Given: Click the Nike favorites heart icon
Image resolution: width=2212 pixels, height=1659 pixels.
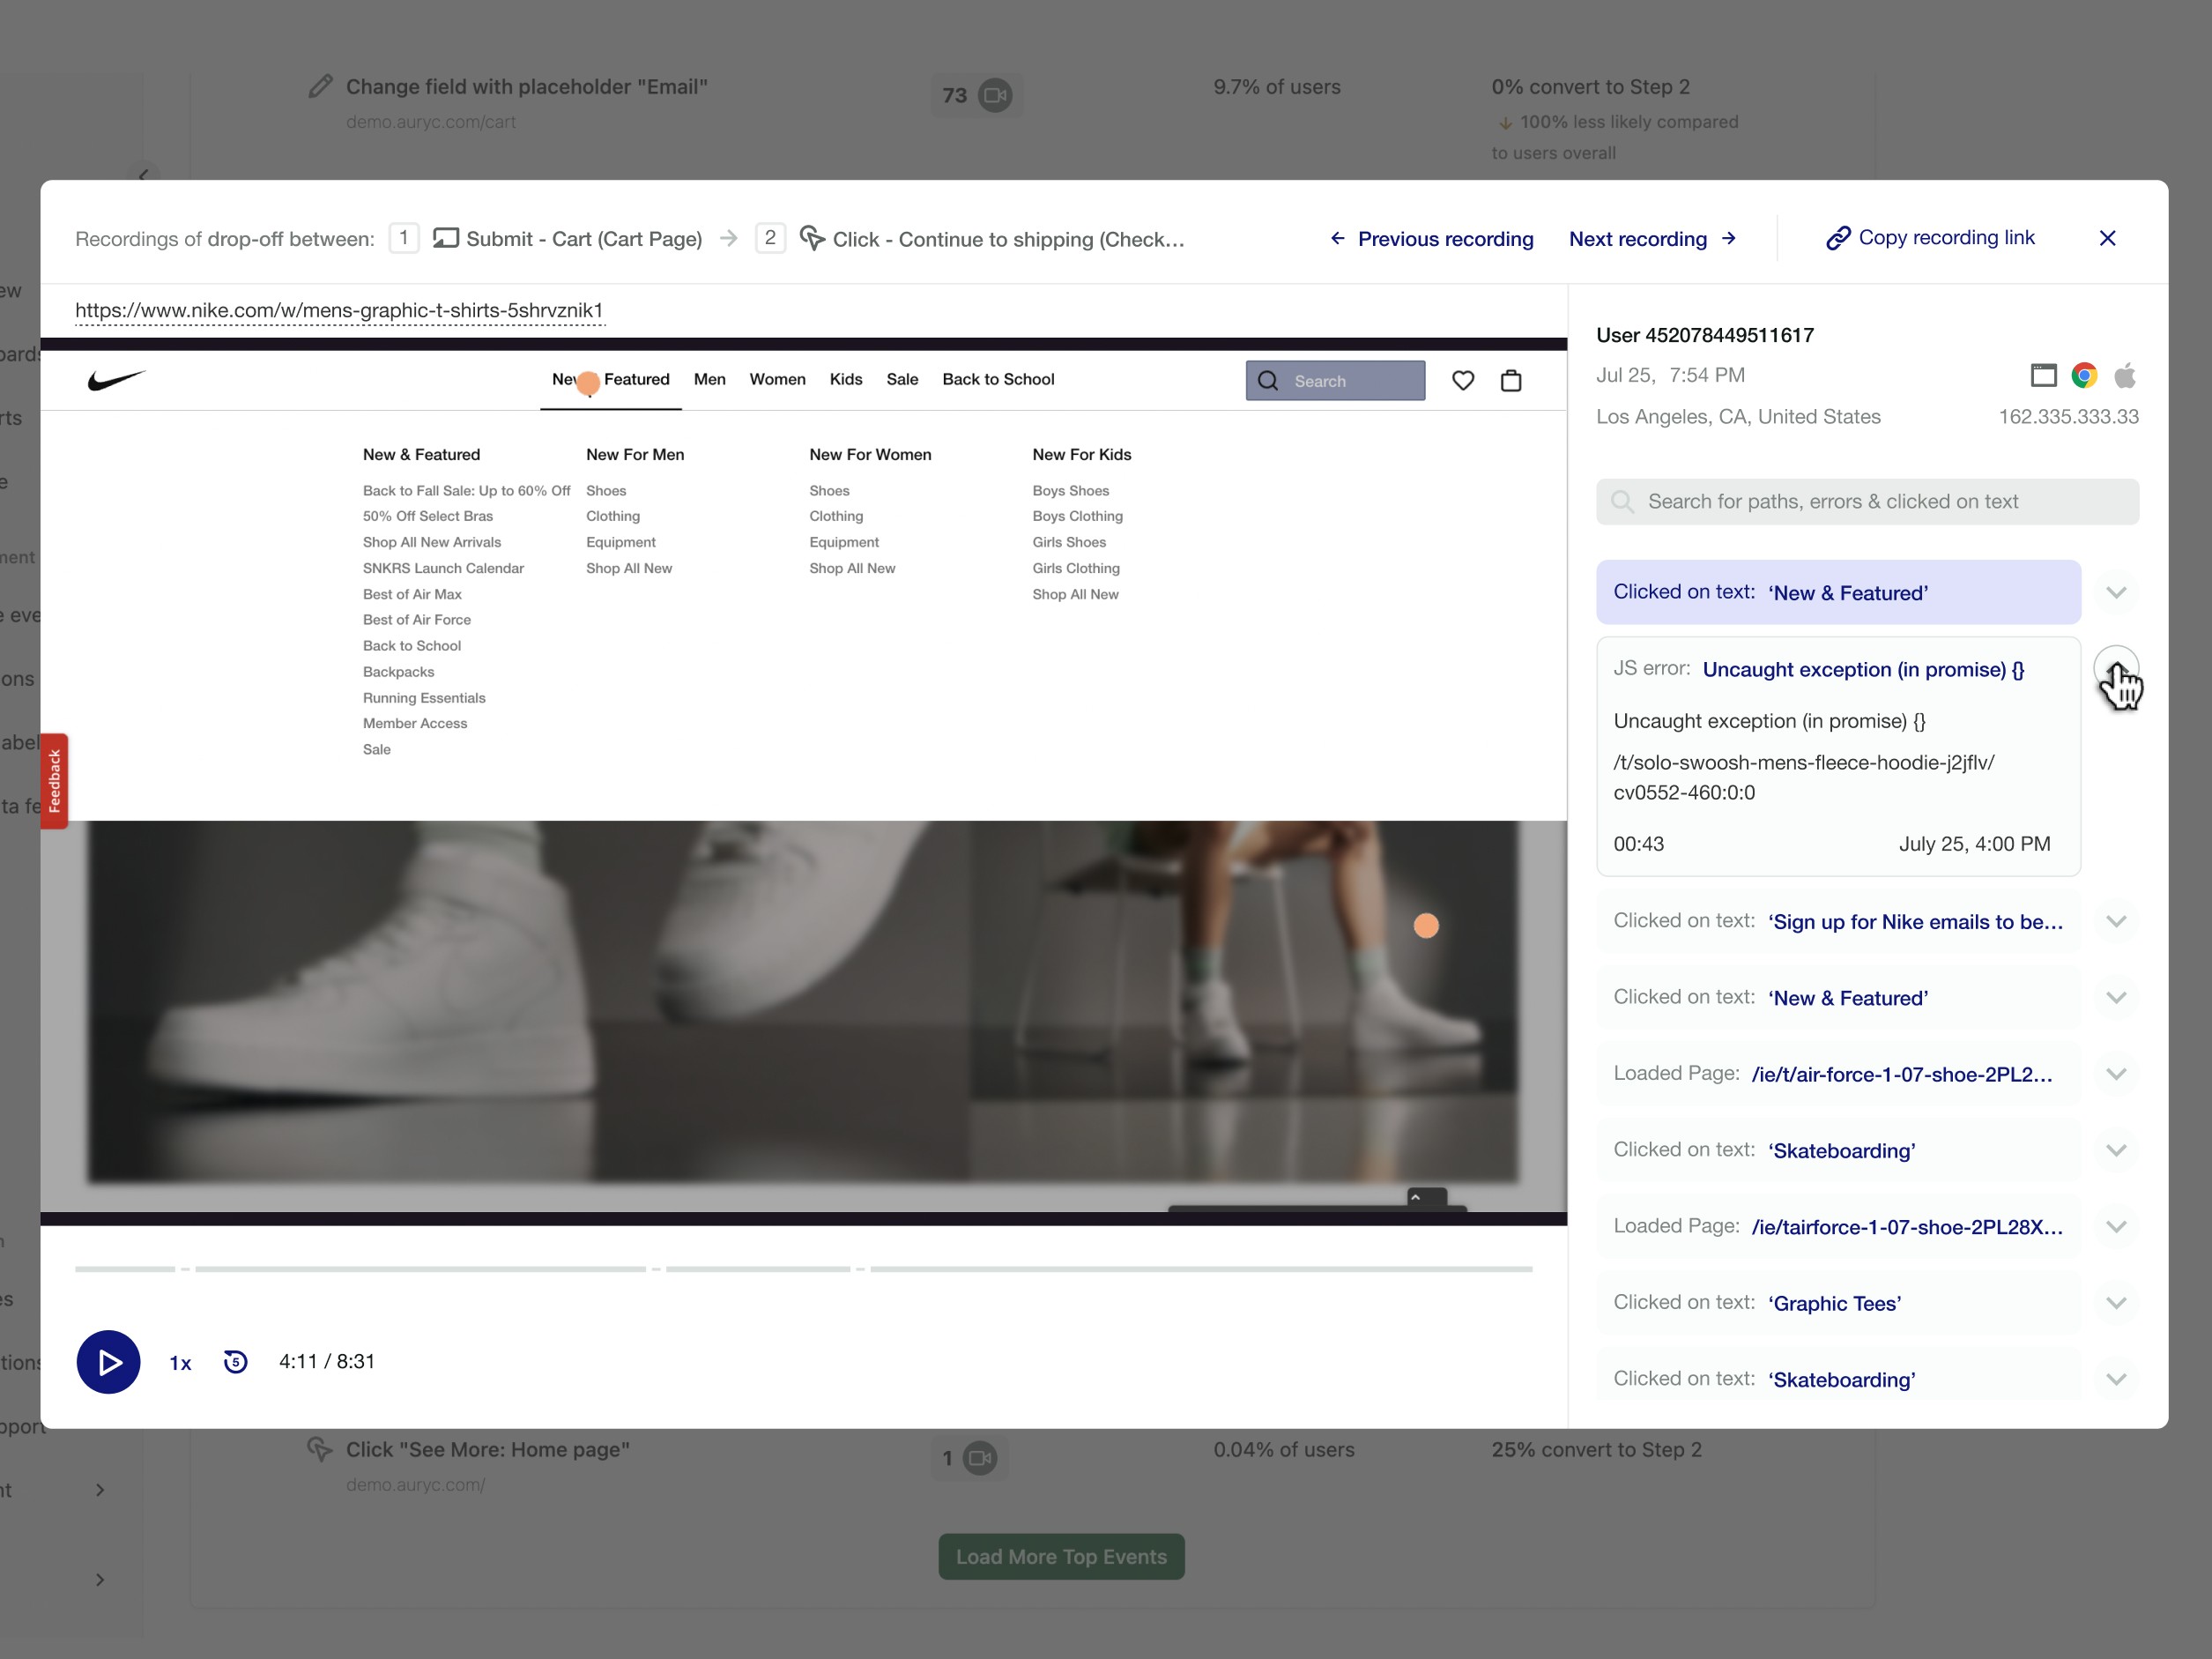Looking at the screenshot, I should coord(1462,380).
